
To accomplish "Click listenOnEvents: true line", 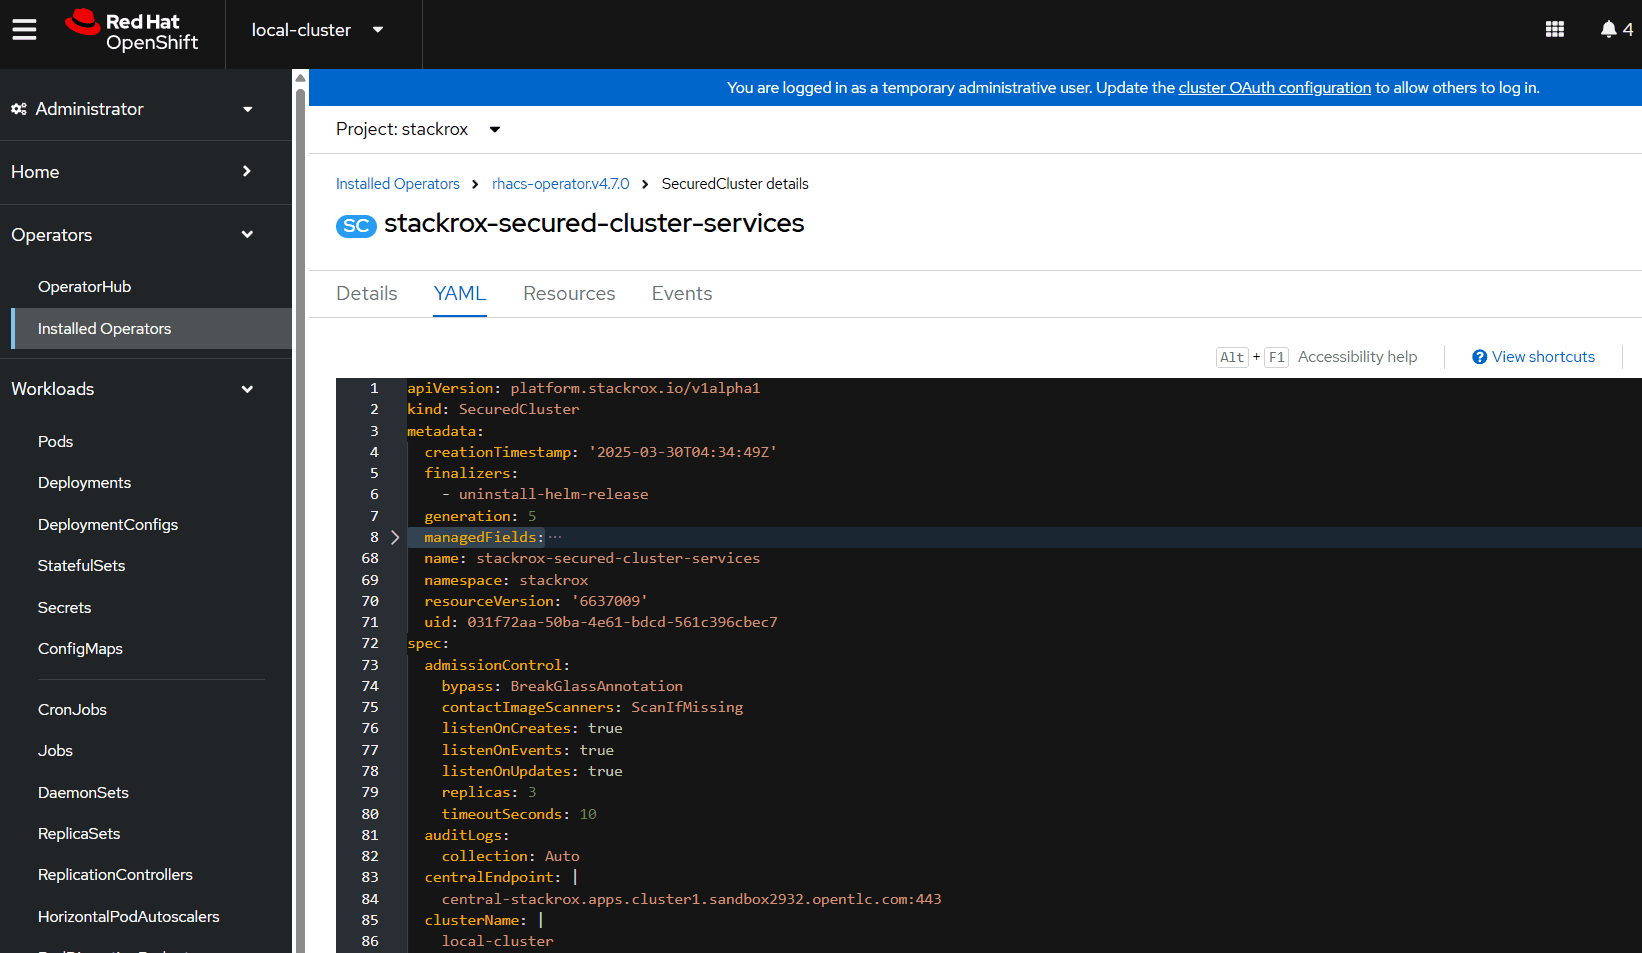I will click(528, 750).
